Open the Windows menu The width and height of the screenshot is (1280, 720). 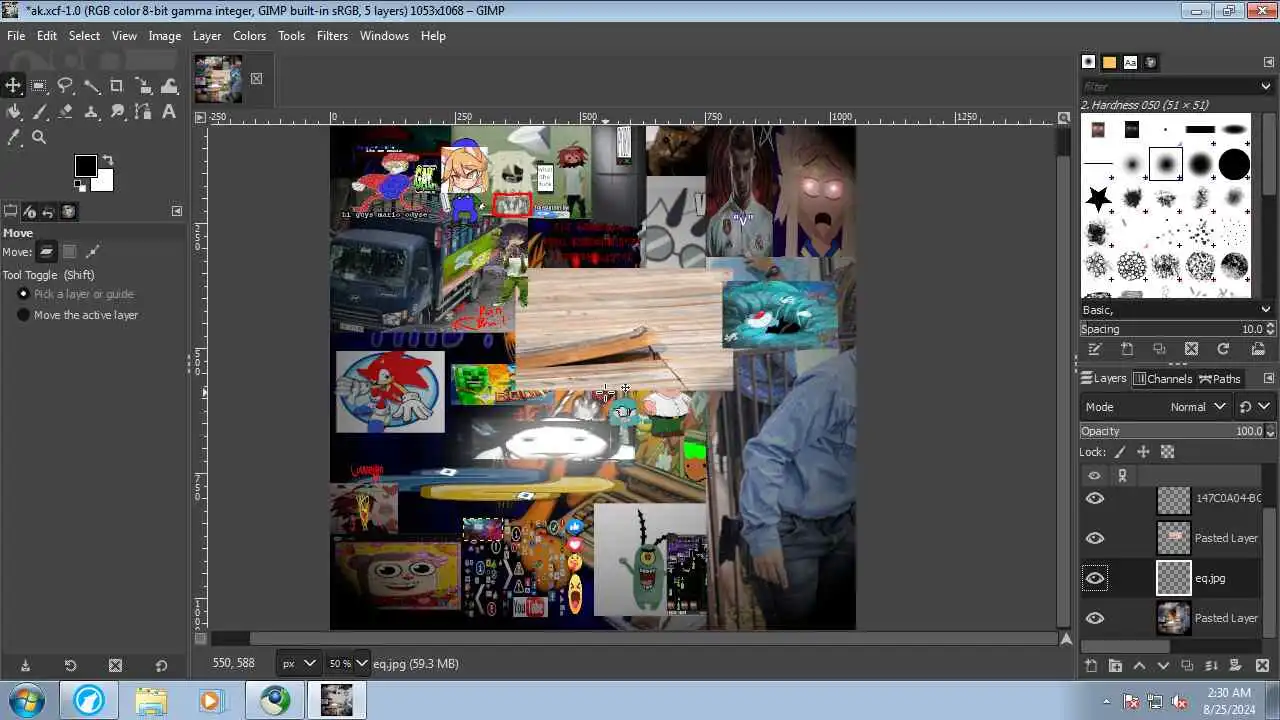384,35
